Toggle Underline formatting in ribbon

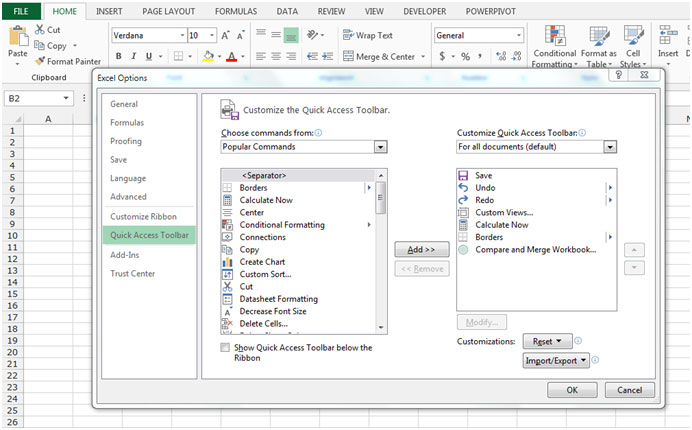pyautogui.click(x=149, y=56)
